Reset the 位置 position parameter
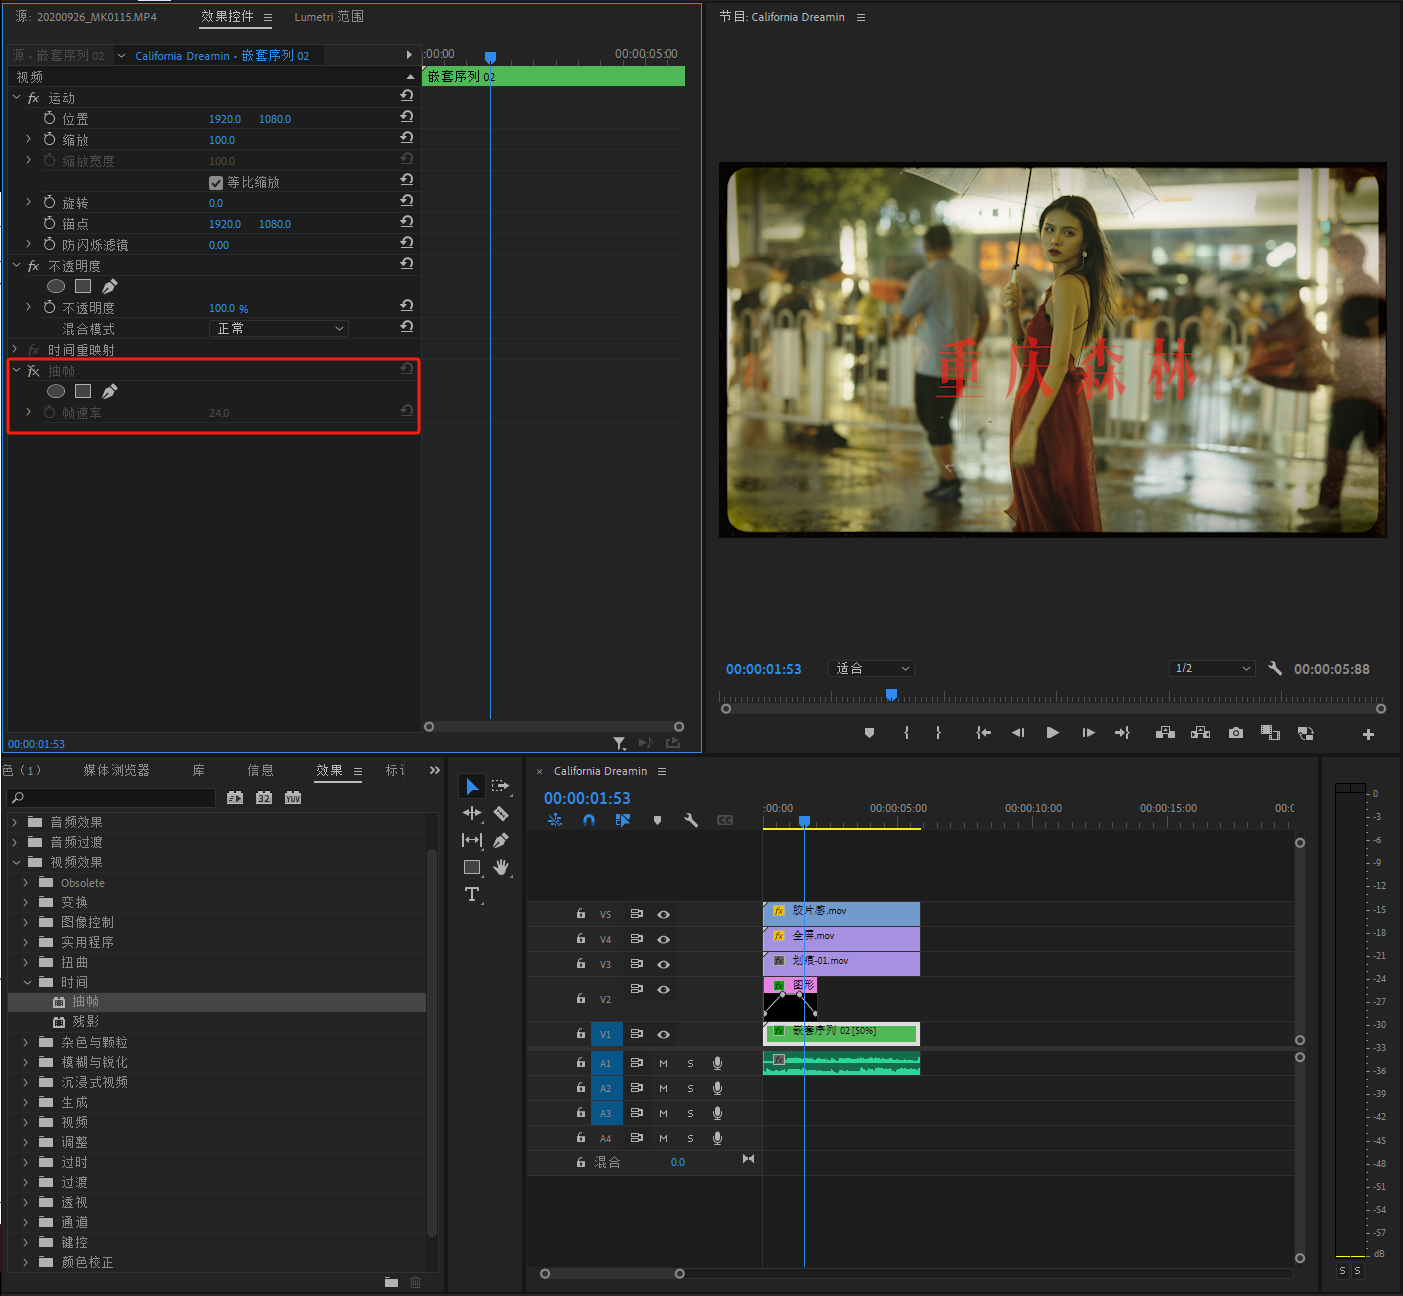This screenshot has width=1403, height=1296. [x=407, y=117]
